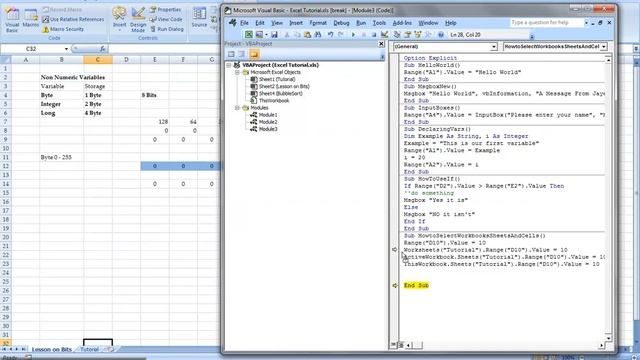The width and height of the screenshot is (640, 360).
Task: Open the help question box dropdown arrow
Action: [586, 23]
